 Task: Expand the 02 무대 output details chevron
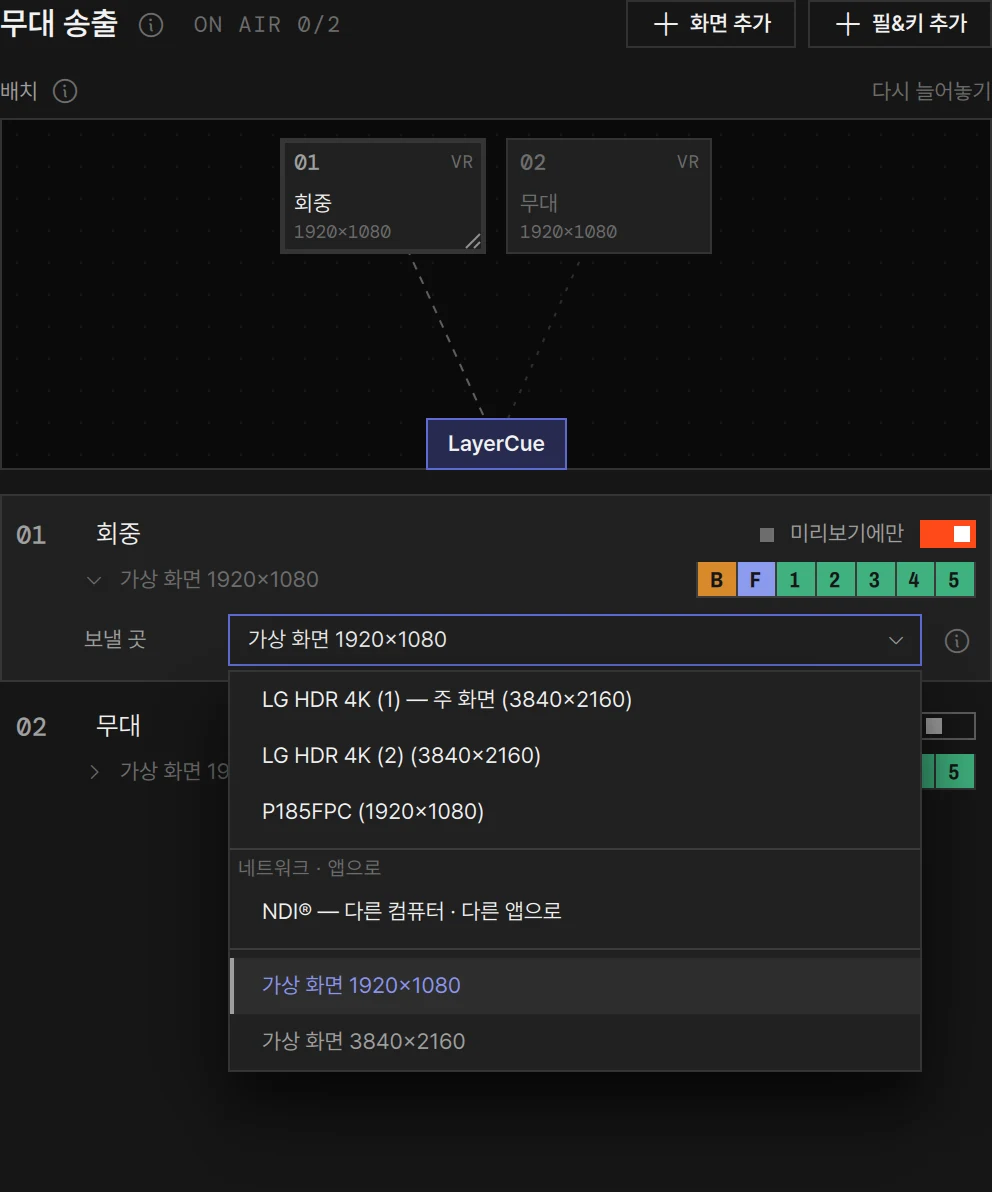[x=94, y=772]
